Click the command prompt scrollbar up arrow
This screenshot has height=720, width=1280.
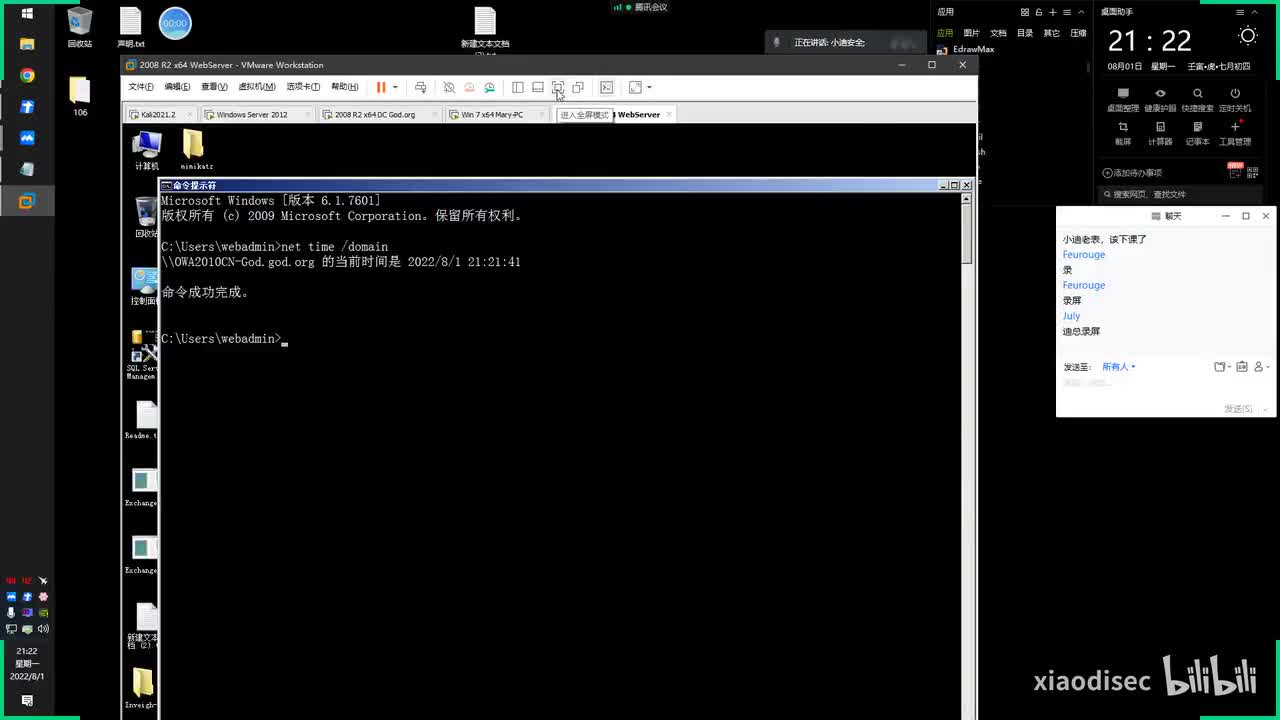point(966,199)
